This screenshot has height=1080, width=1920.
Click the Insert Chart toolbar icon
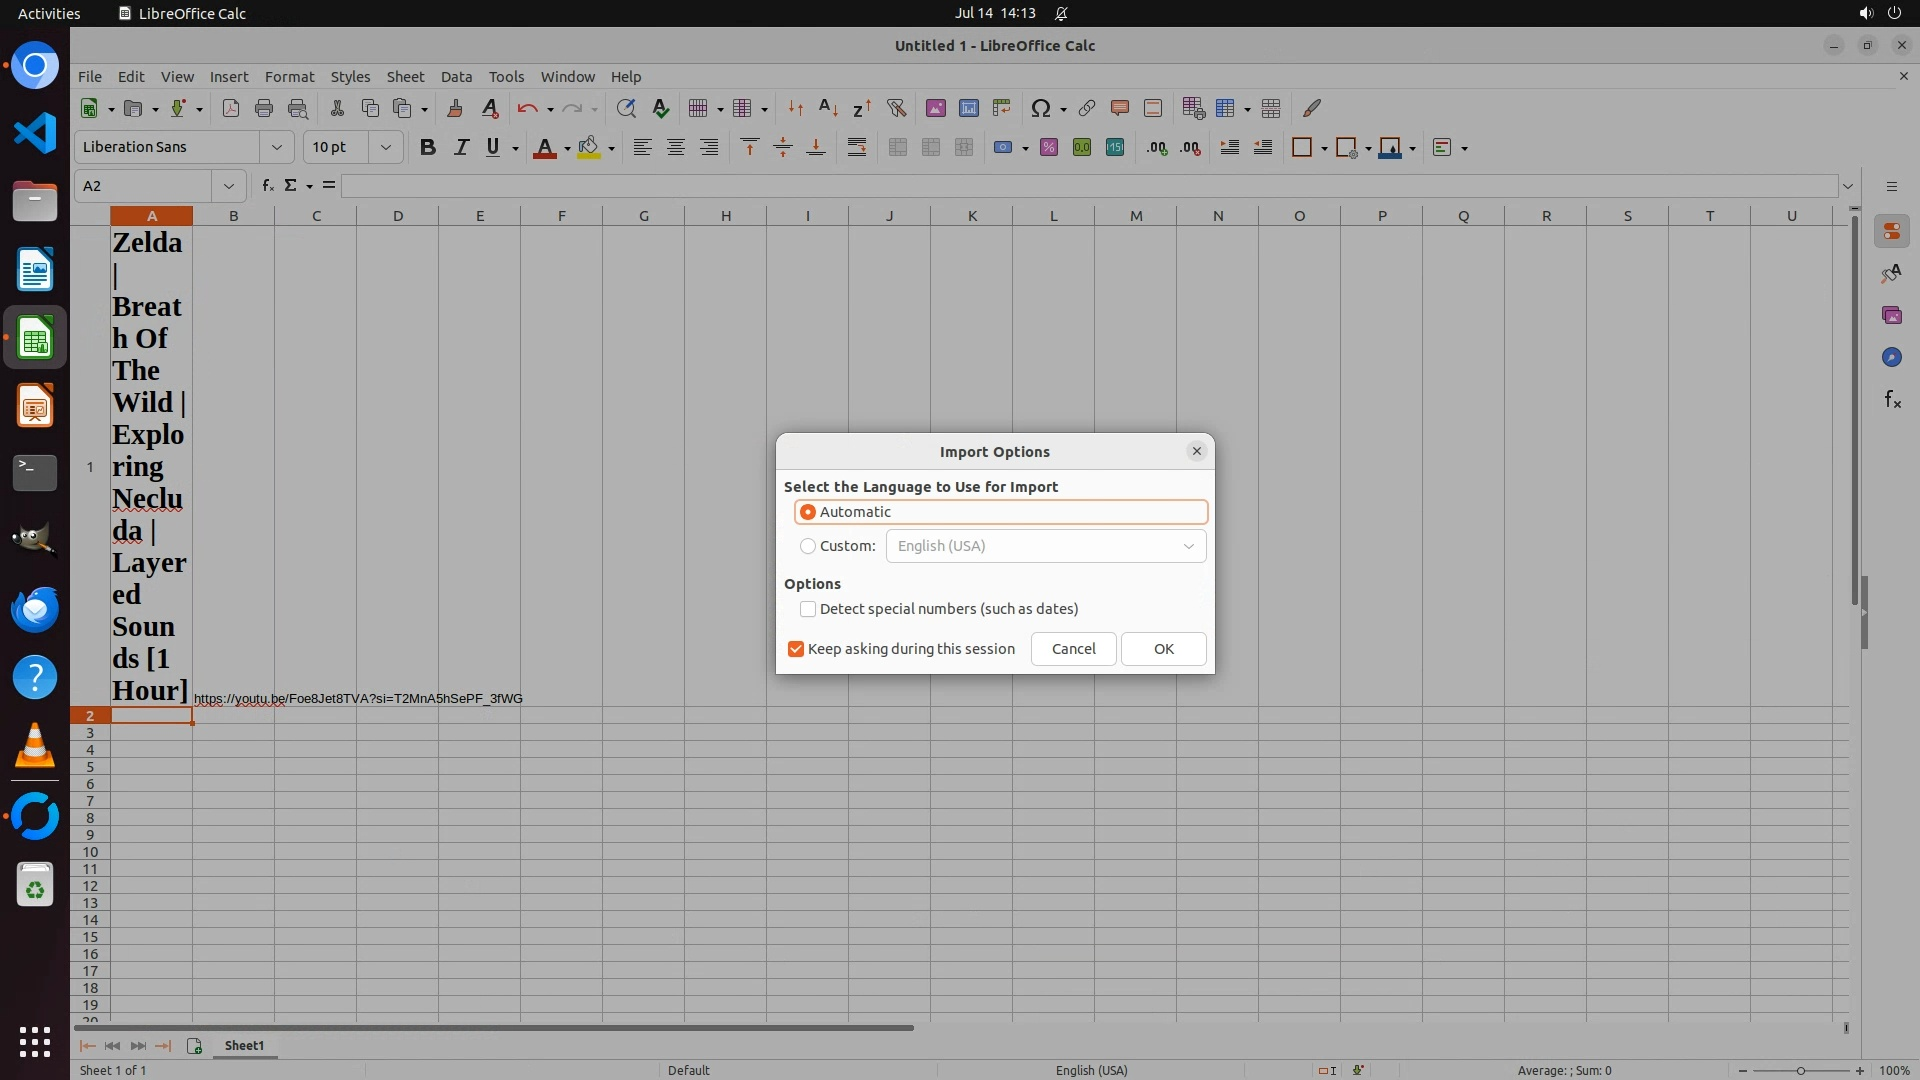968,108
